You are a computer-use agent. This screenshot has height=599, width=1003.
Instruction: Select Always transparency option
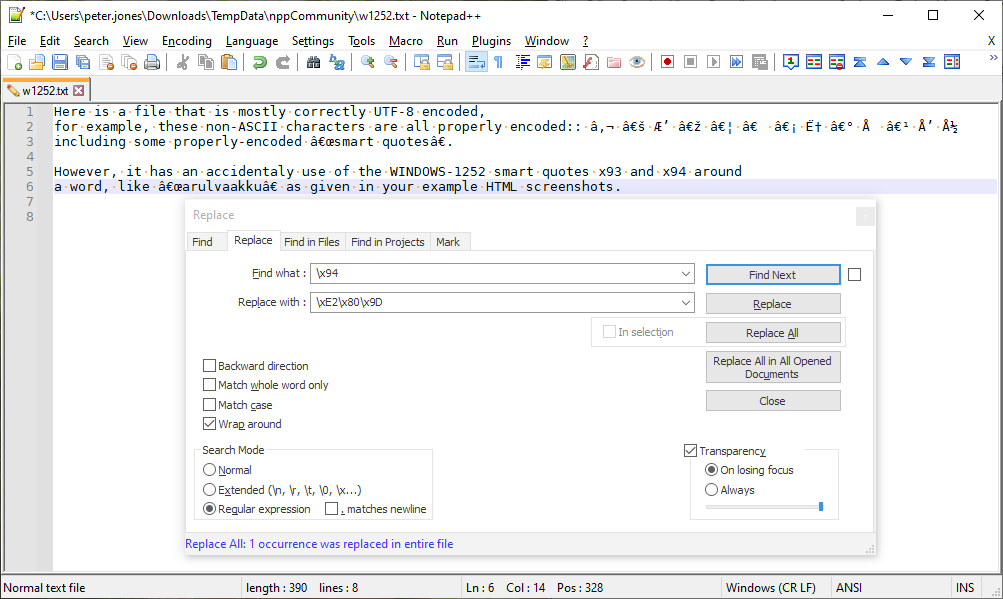(x=711, y=490)
